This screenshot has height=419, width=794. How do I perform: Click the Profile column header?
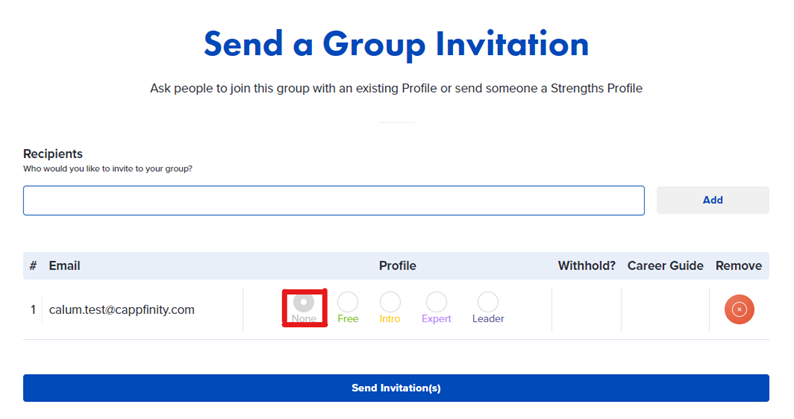pos(398,266)
